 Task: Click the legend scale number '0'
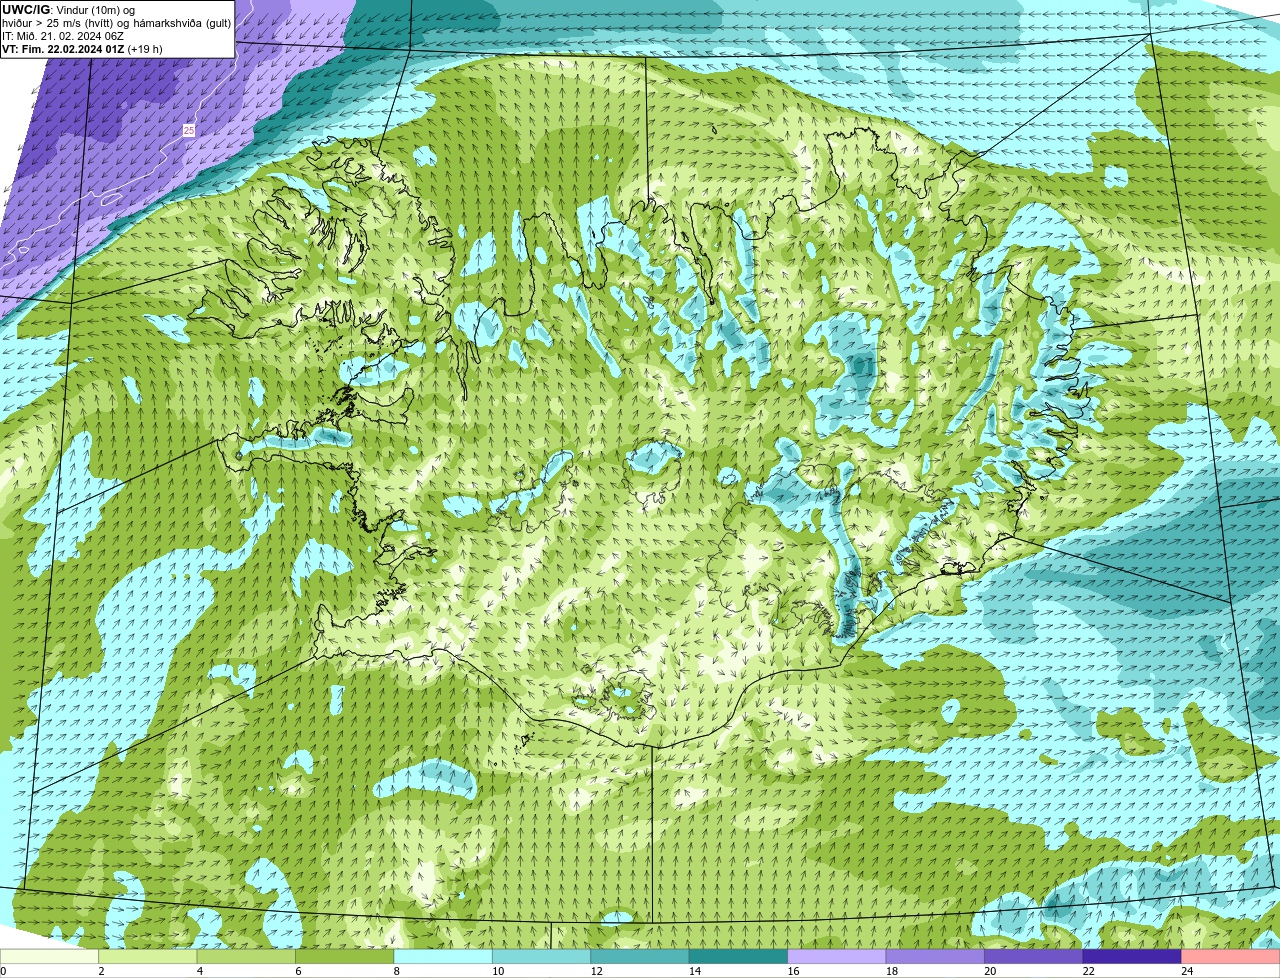(3, 971)
